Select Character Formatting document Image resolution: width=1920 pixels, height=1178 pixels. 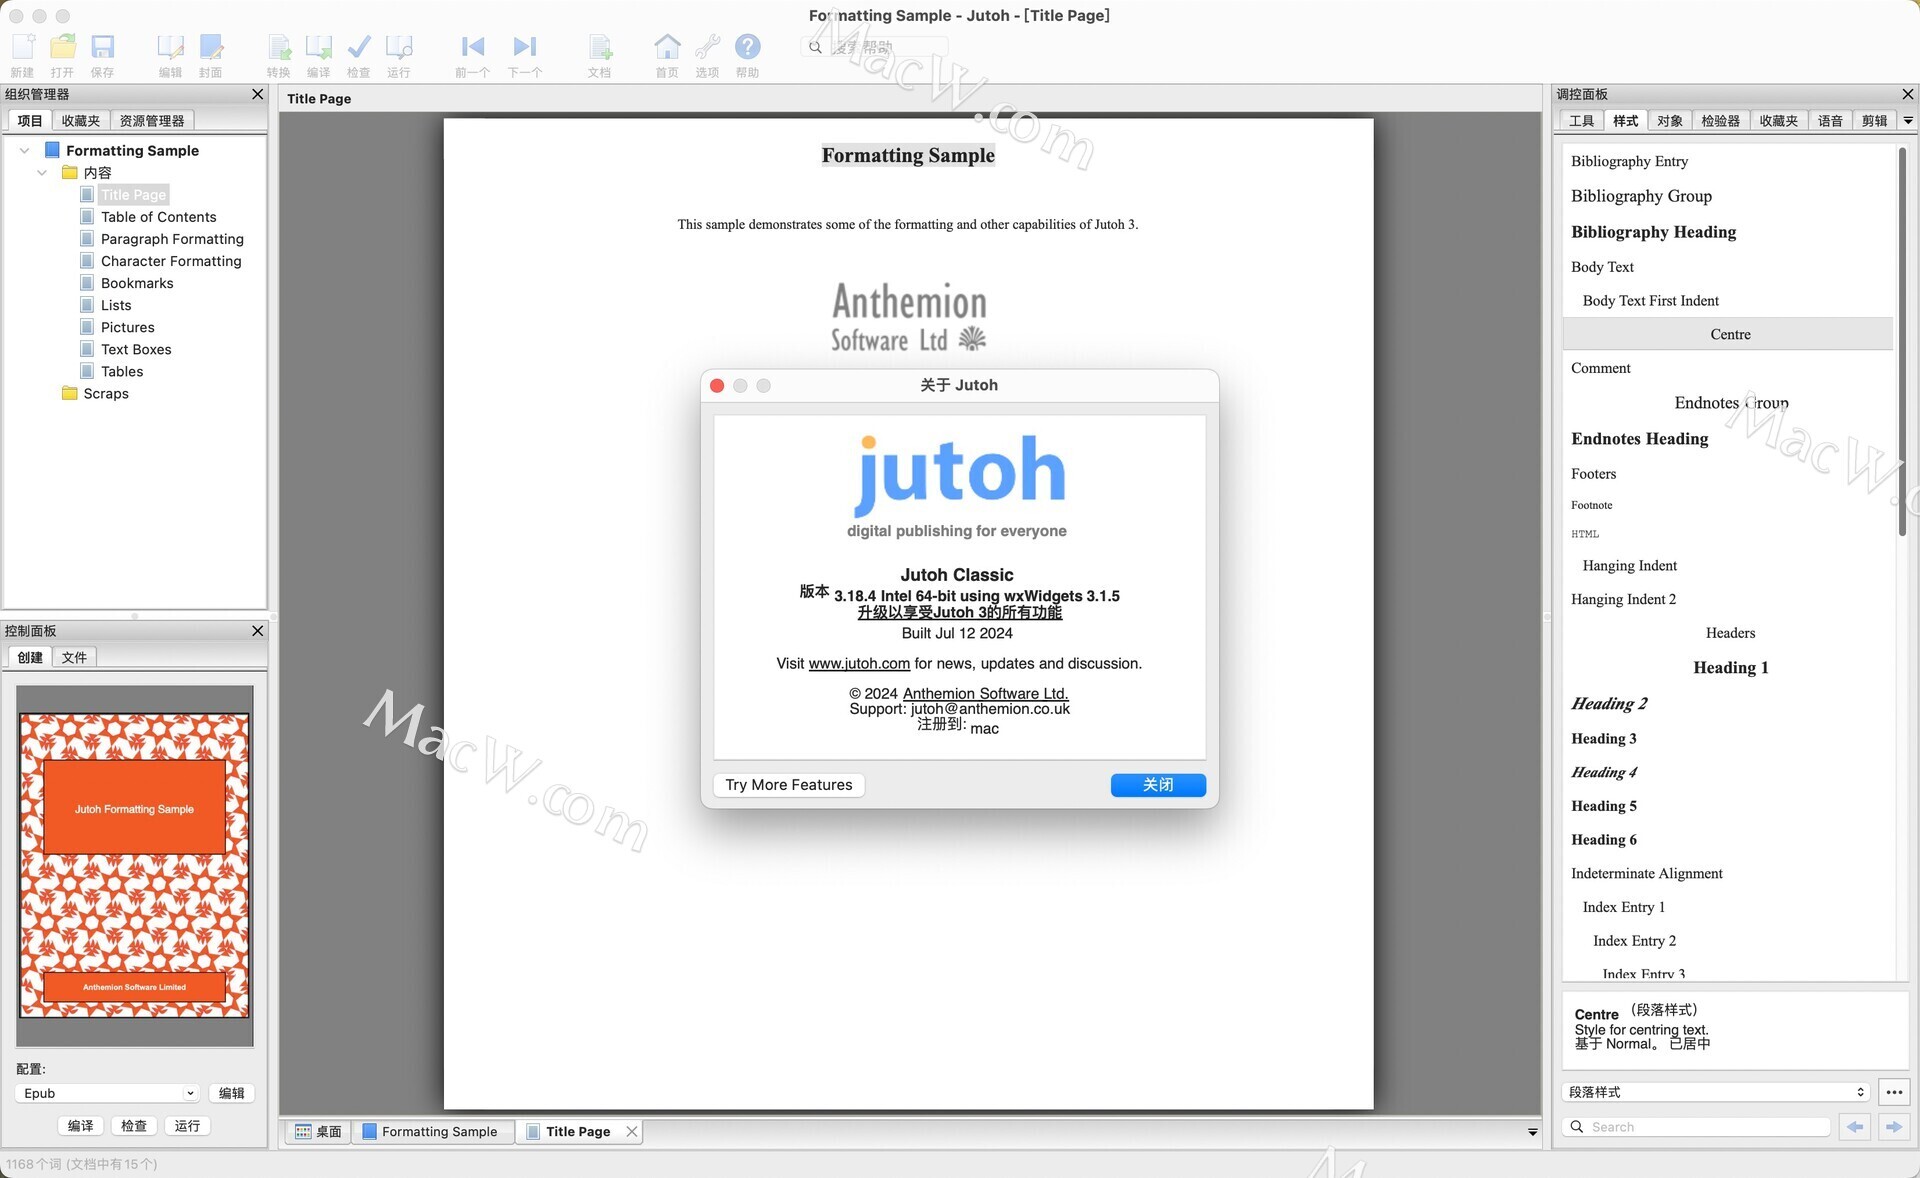[171, 261]
